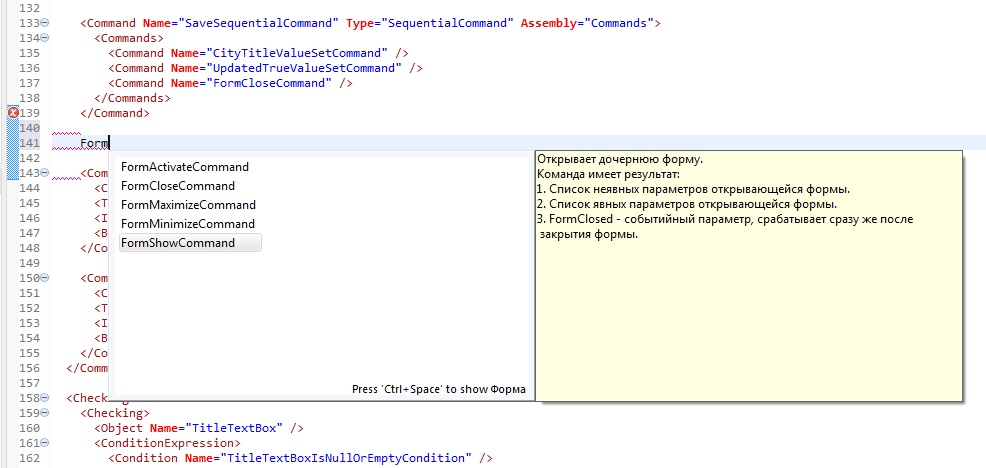Pick FormMaximizeCommand from the completion list

[188, 205]
